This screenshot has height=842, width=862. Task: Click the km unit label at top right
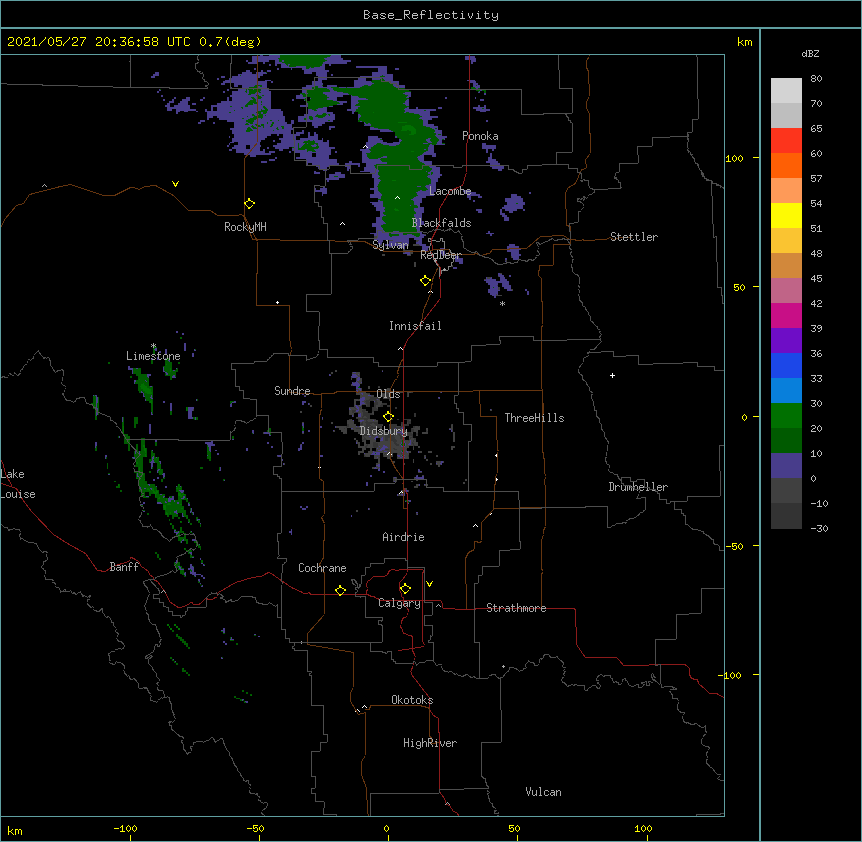pos(744,42)
